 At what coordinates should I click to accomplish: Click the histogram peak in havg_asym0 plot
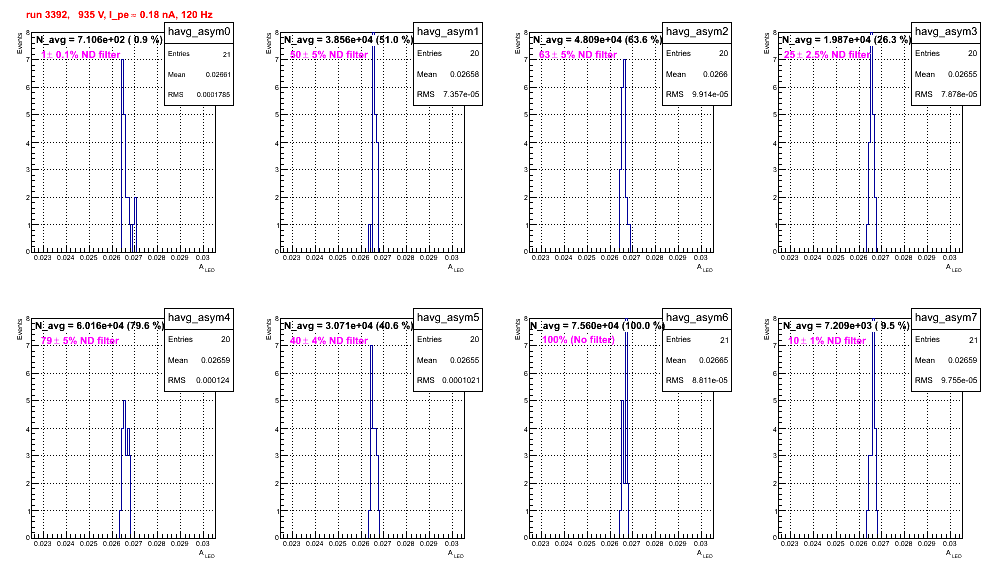coord(123,60)
